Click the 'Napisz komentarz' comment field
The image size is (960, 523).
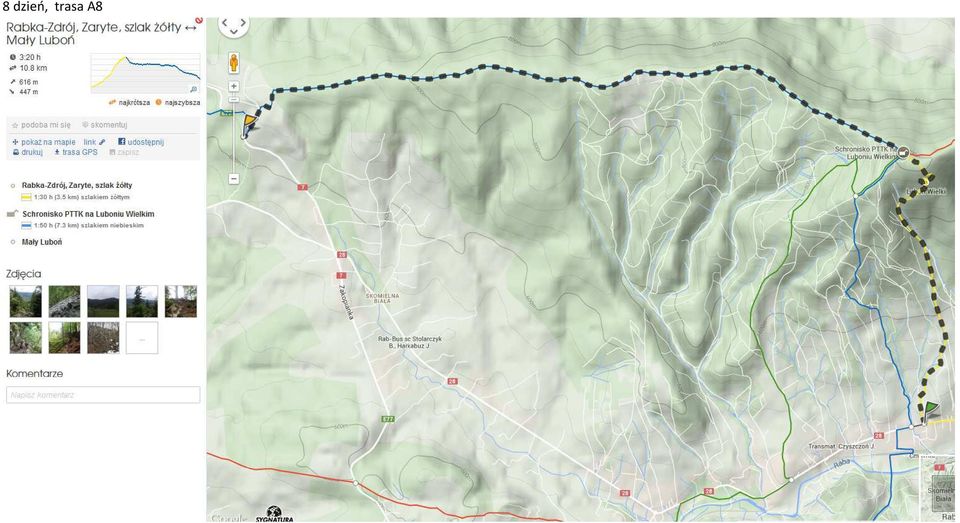click(103, 395)
